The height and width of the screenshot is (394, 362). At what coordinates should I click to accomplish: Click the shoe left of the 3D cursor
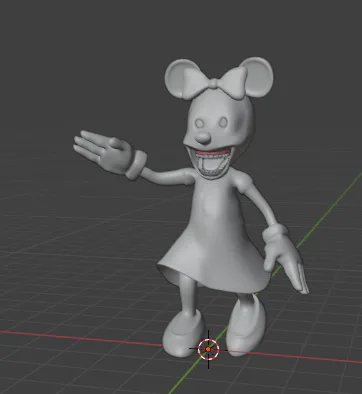tap(183, 334)
